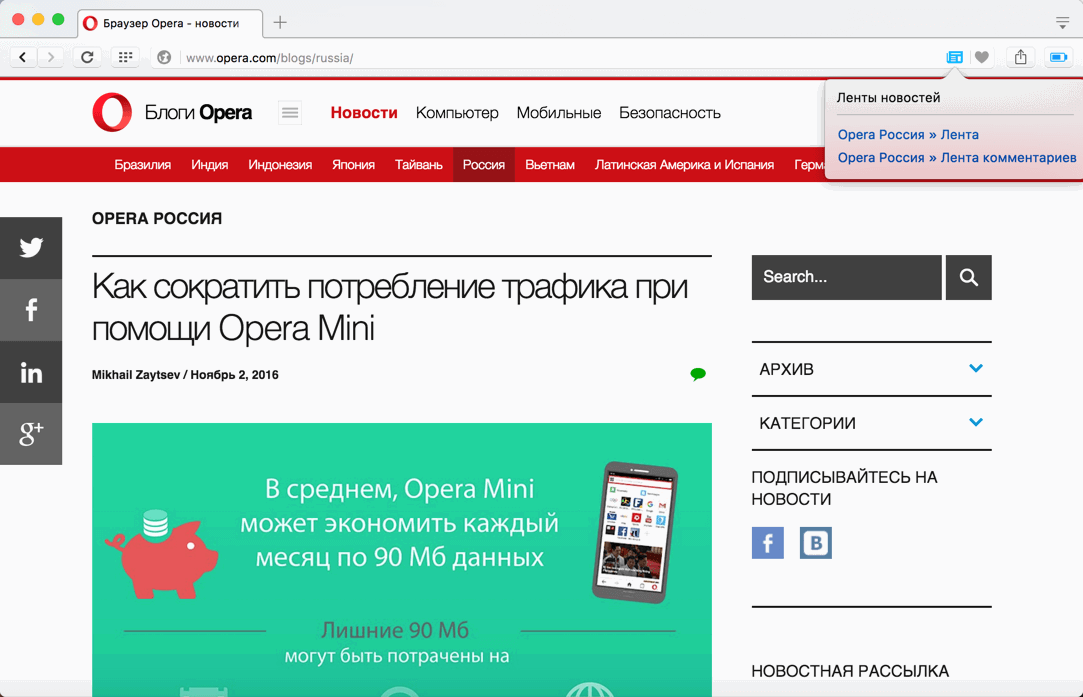Click the OPERA РОССИЯ section heading

tap(157, 218)
